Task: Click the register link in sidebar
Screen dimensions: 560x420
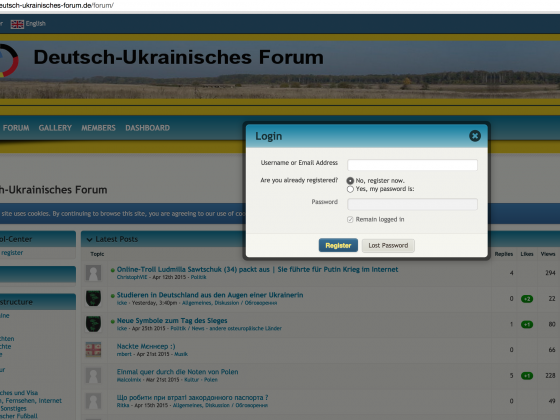Action: tap(12, 252)
